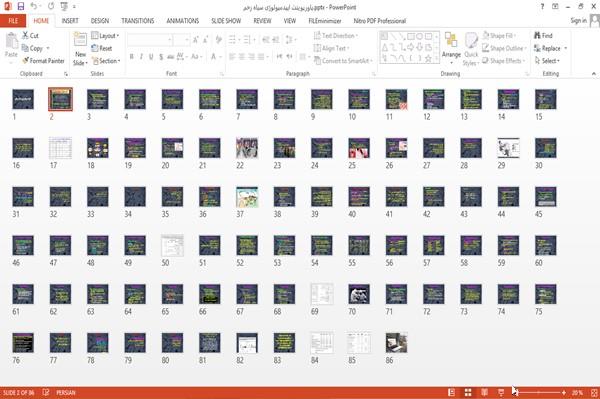This screenshot has width=600, height=399.
Task: Open the Nitro PDF Professional tab
Action: pyautogui.click(x=380, y=21)
